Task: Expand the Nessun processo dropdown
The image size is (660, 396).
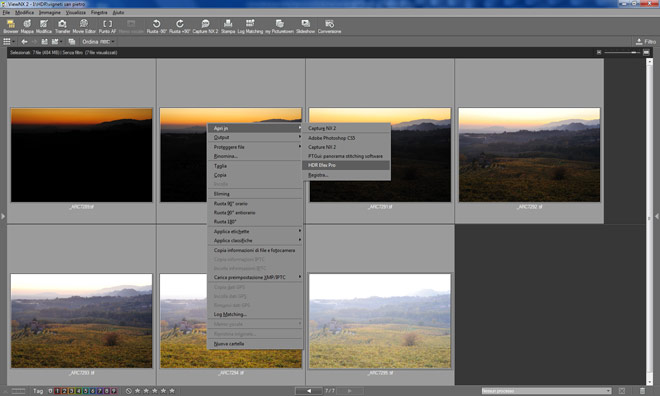Action: pyautogui.click(x=546, y=391)
